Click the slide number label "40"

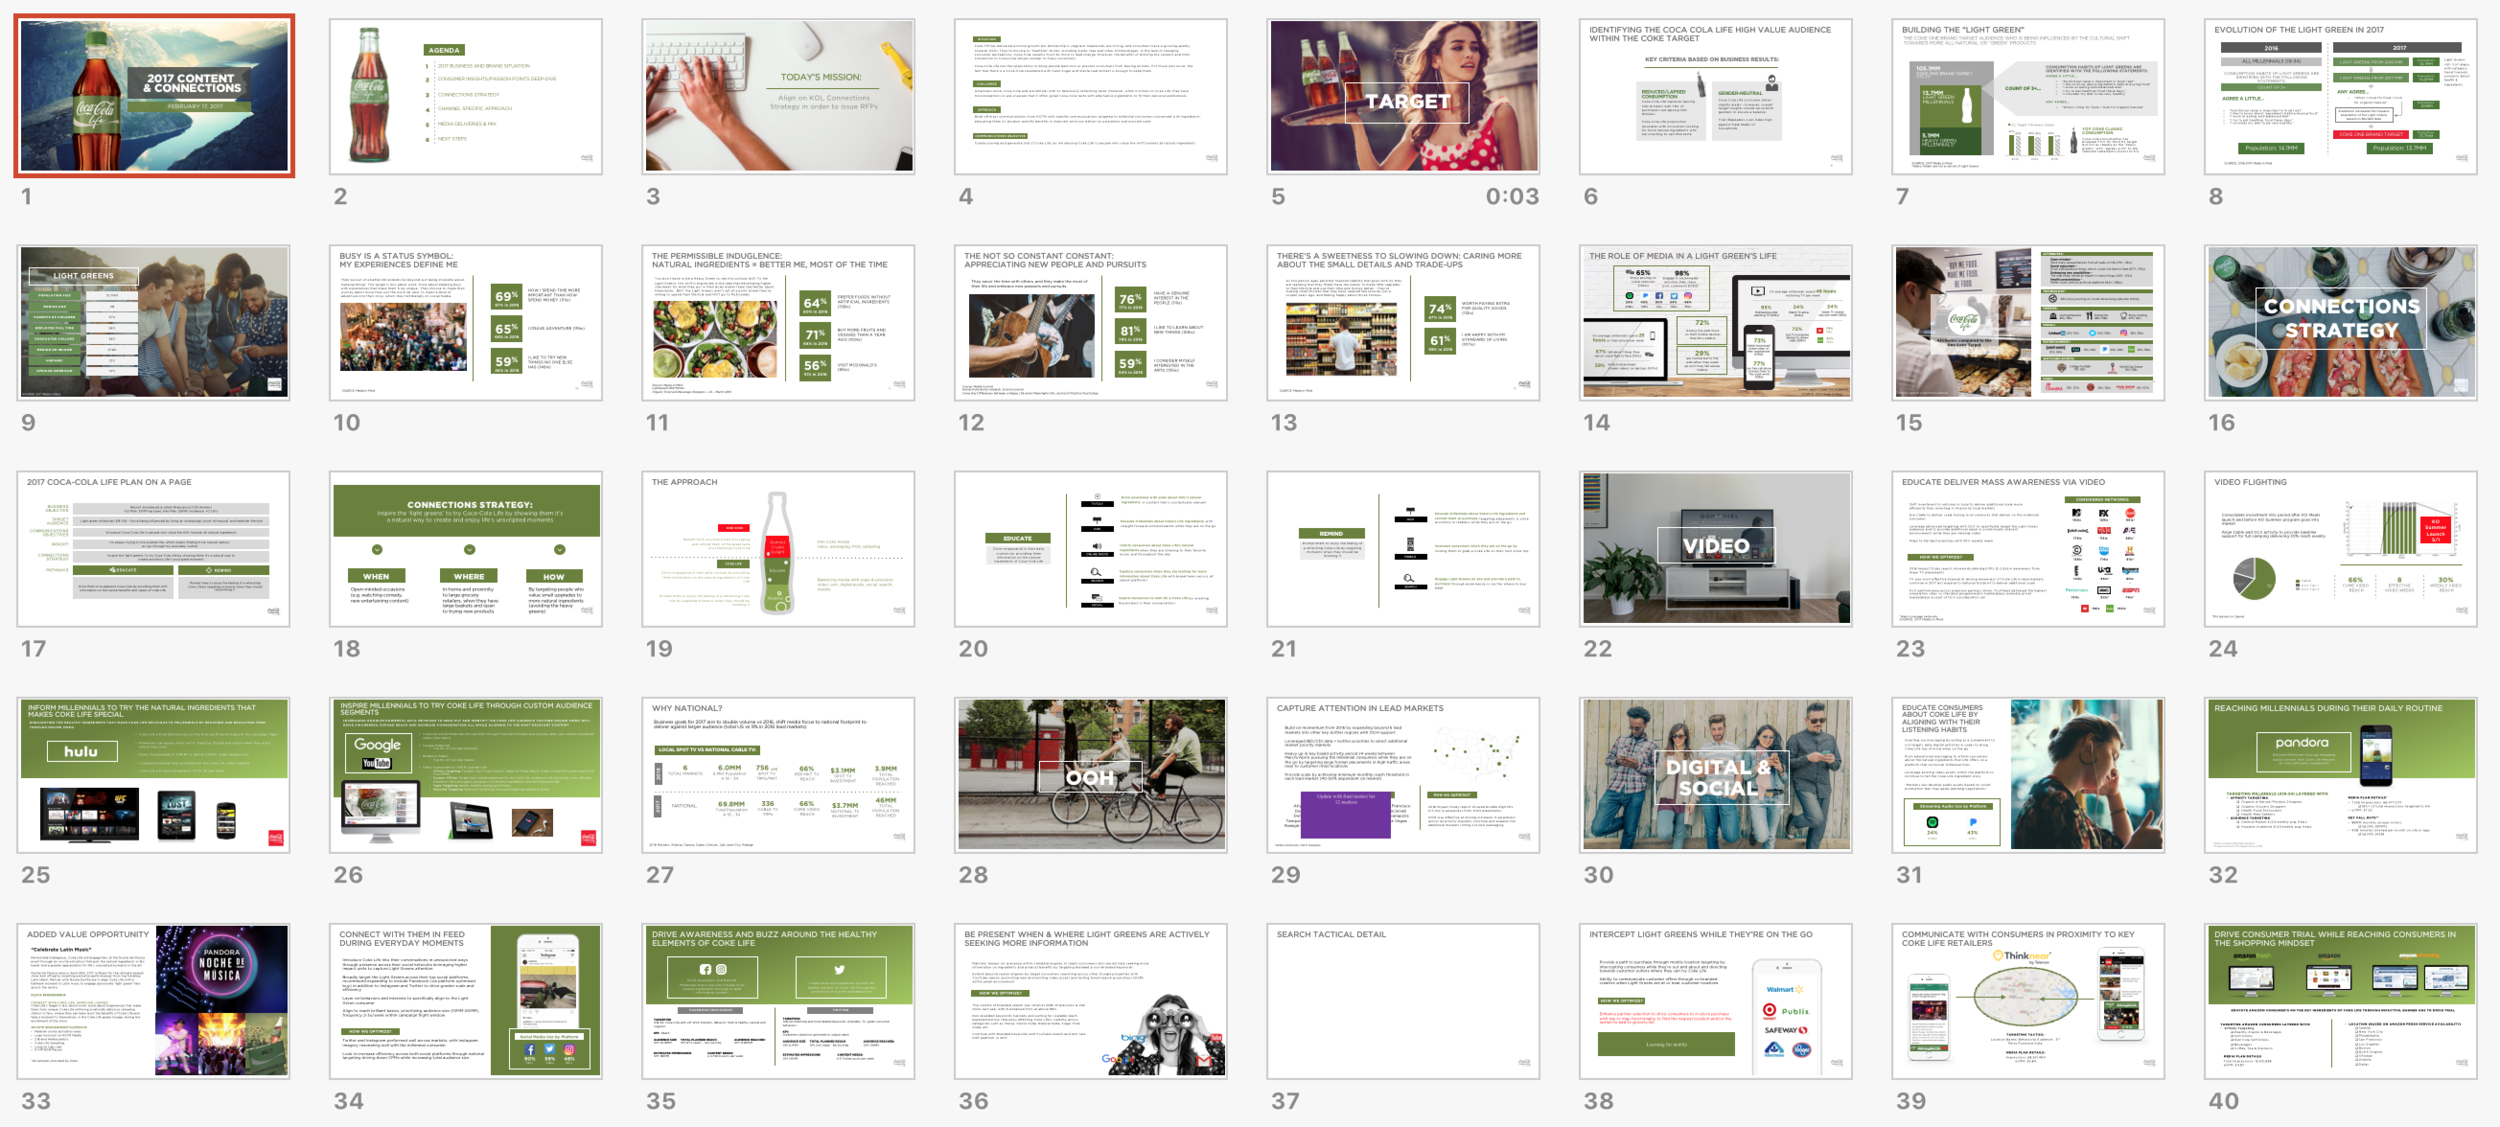2223,1101
